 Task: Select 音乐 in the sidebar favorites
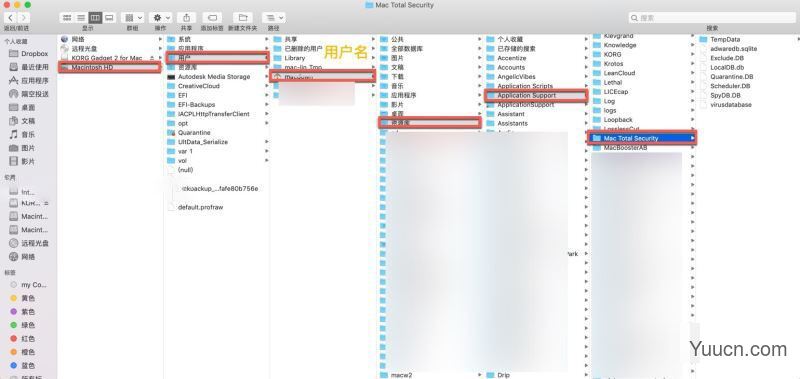(x=23, y=135)
